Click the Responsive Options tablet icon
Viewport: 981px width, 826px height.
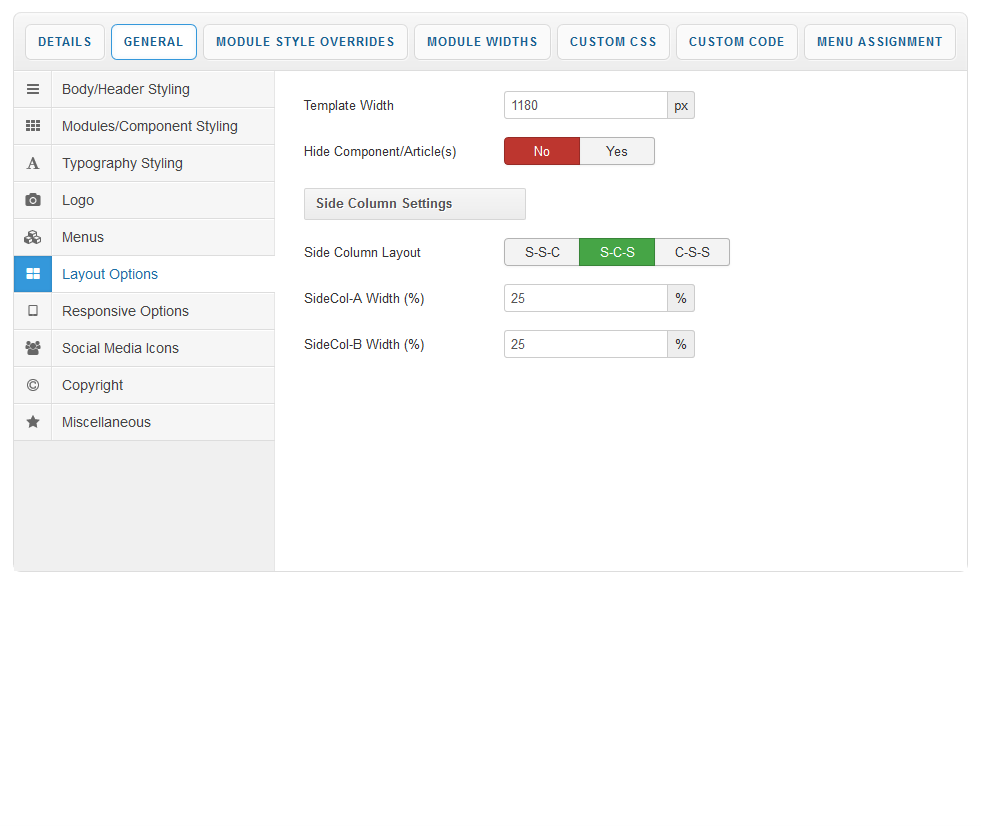pos(33,311)
